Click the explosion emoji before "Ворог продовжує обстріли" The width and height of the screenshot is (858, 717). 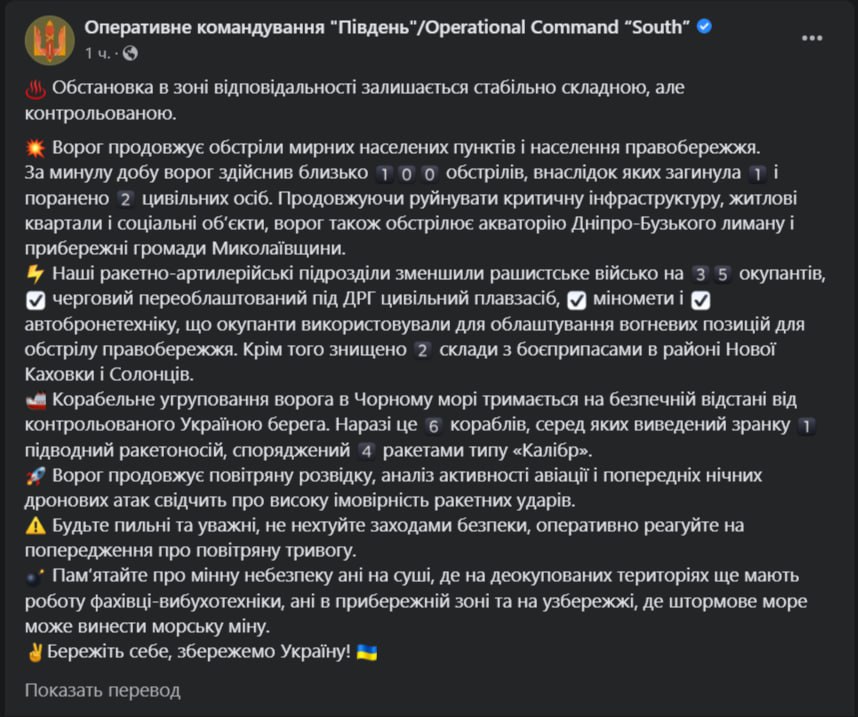coord(34,149)
